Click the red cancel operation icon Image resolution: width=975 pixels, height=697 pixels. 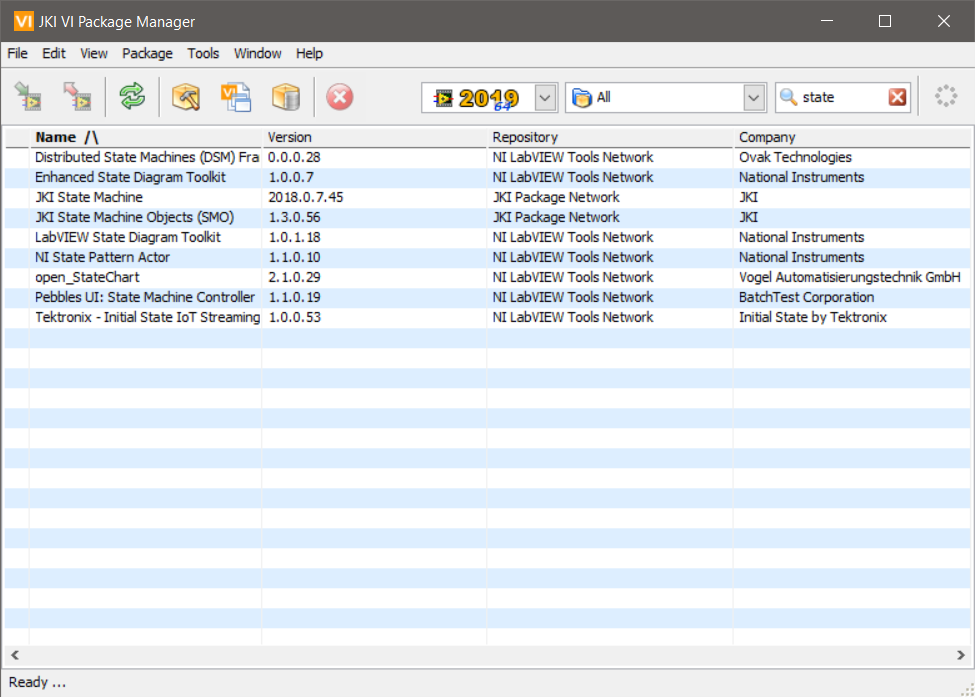click(x=340, y=97)
